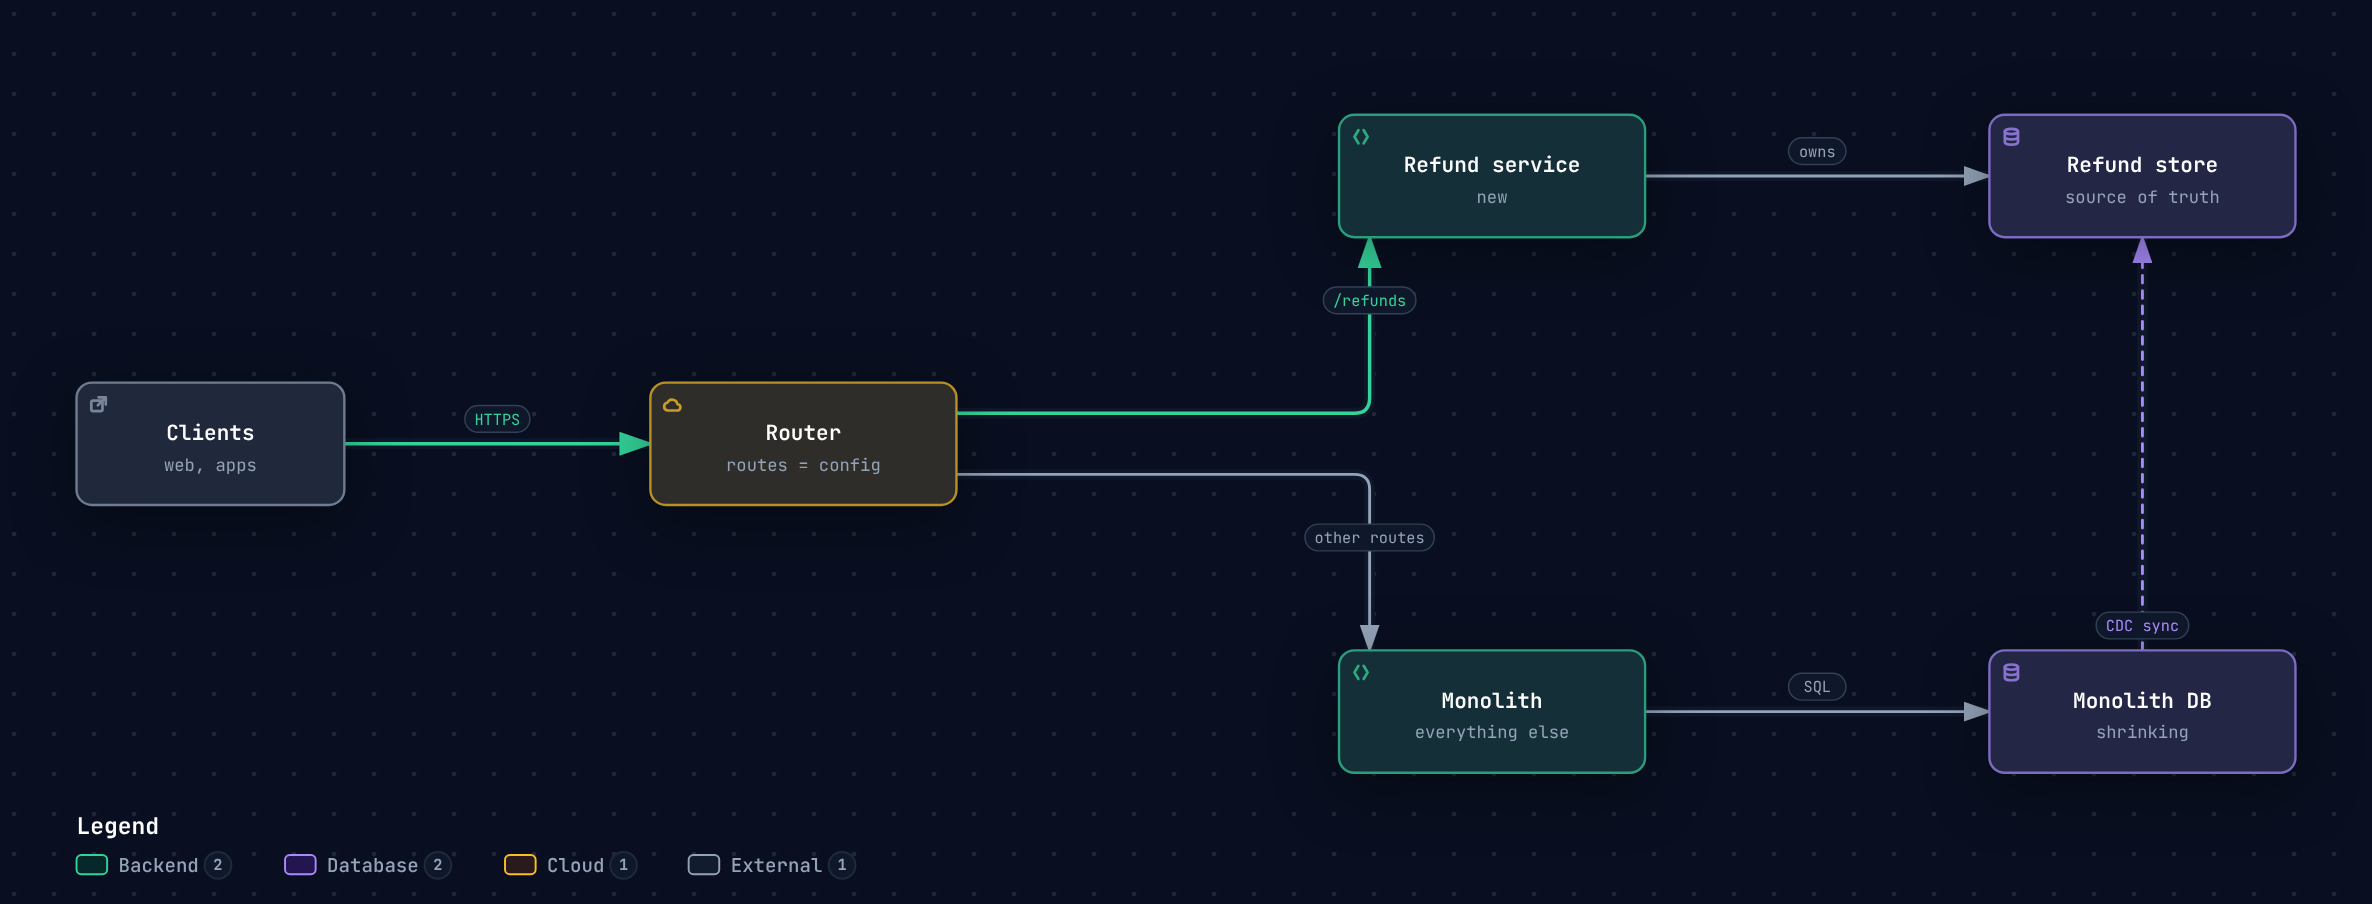2372x904 pixels.
Task: Click the SQL edge label
Action: 1817,687
